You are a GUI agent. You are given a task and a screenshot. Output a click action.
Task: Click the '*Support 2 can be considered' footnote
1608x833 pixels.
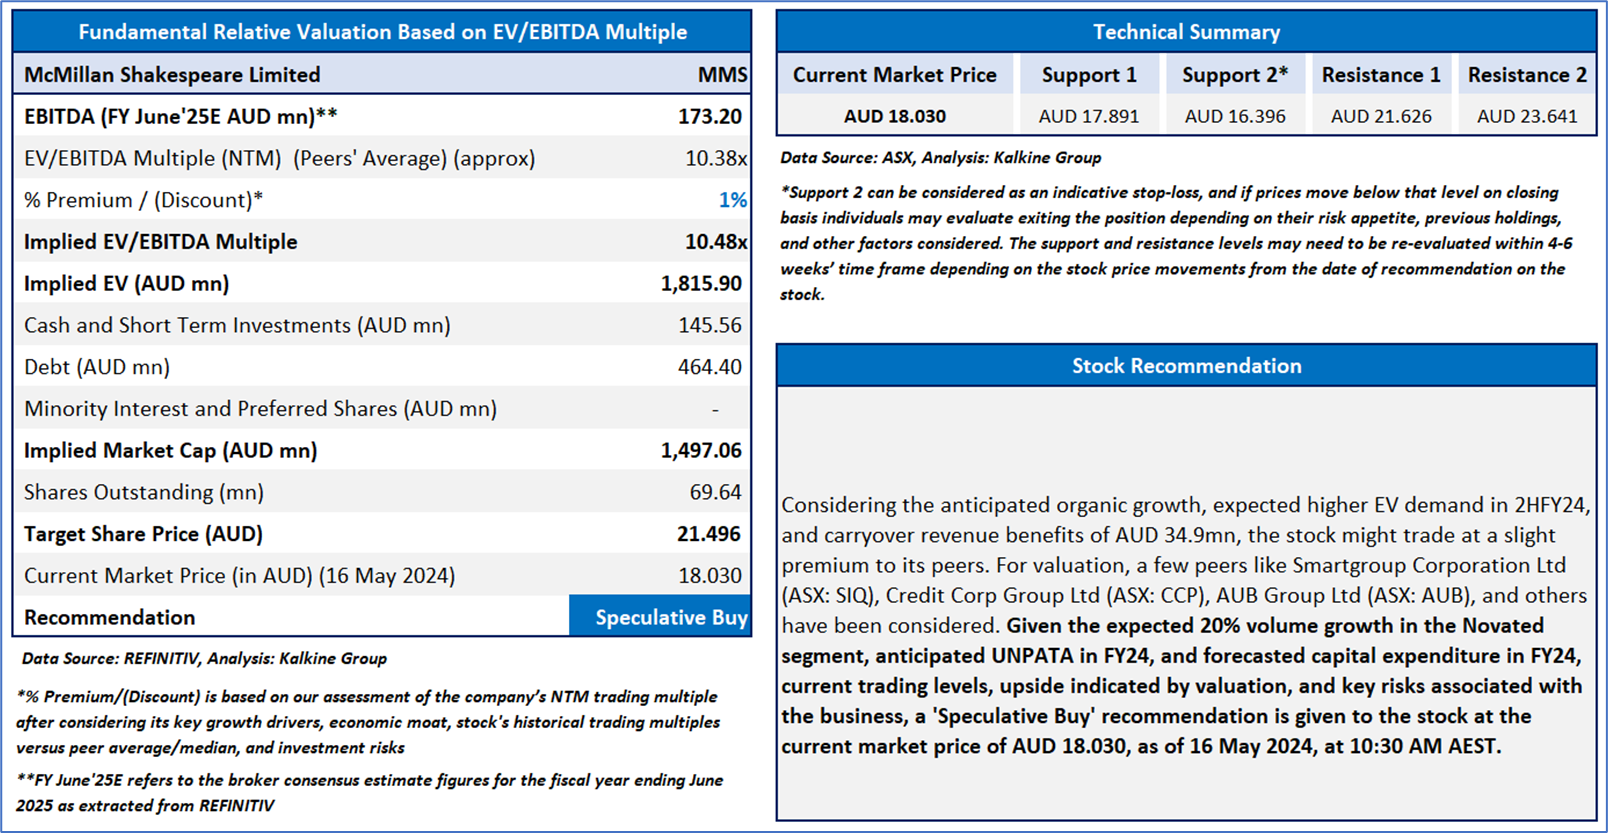(1176, 243)
